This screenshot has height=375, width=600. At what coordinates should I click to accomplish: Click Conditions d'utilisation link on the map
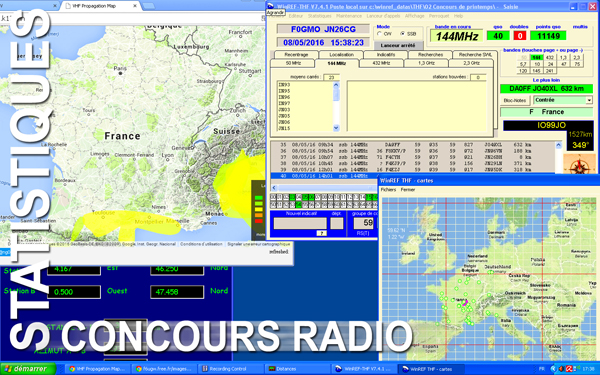[x=201, y=244]
